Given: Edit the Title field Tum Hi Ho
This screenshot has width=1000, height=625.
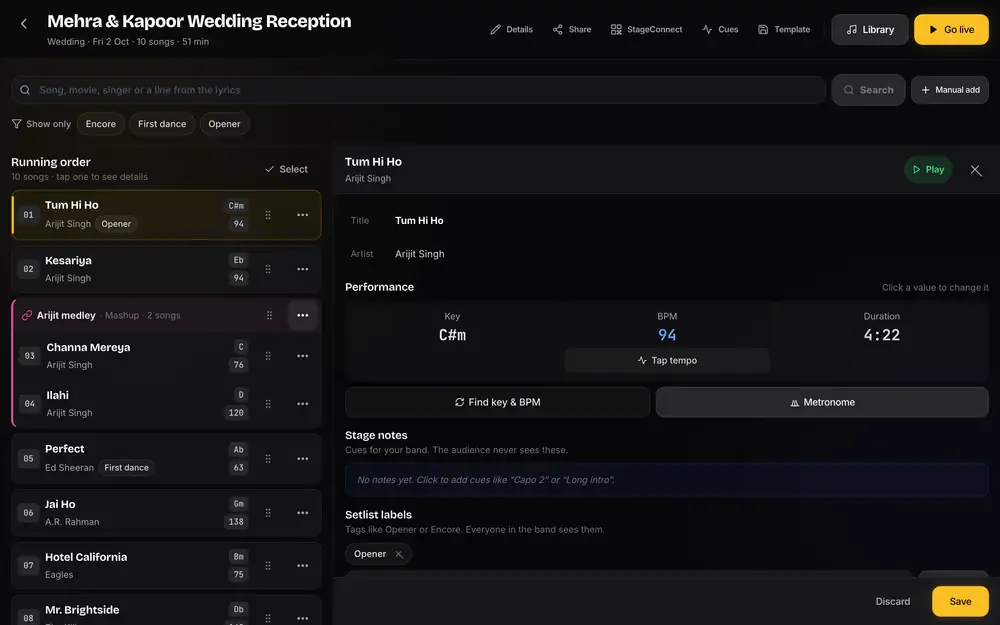Looking at the screenshot, I should (x=419, y=221).
